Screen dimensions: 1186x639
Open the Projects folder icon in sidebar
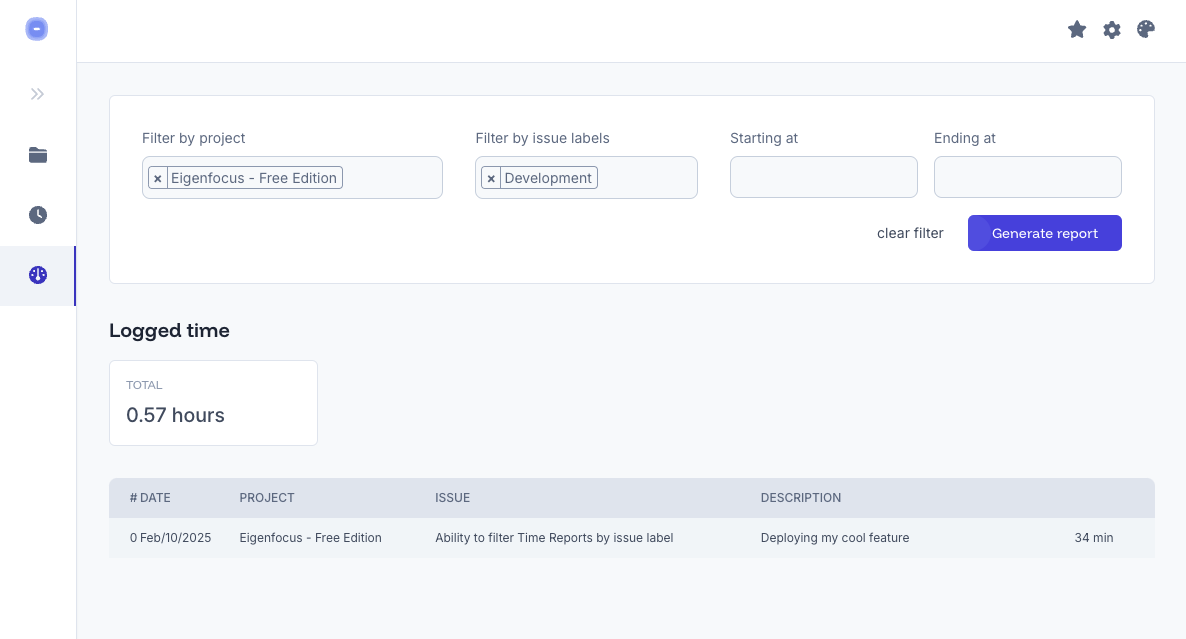[x=37, y=155]
